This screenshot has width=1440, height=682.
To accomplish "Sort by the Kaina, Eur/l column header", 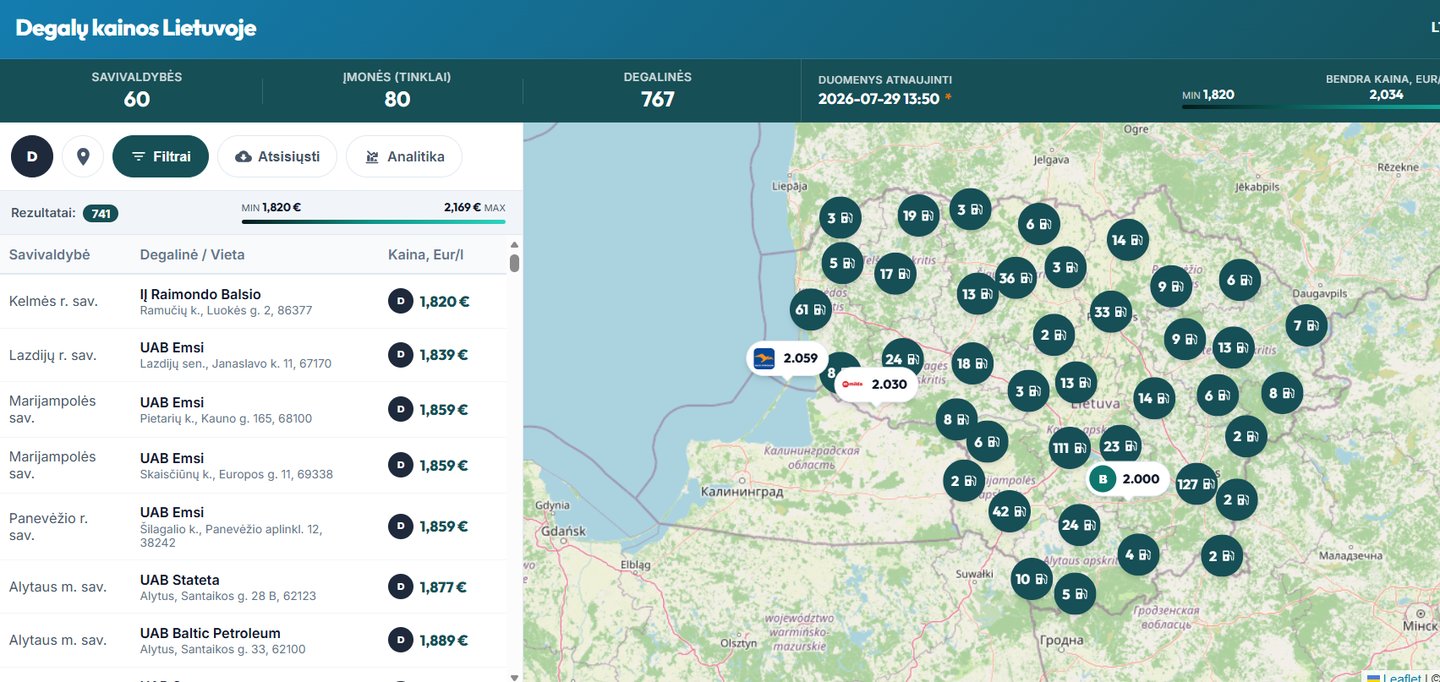I will tap(426, 255).
